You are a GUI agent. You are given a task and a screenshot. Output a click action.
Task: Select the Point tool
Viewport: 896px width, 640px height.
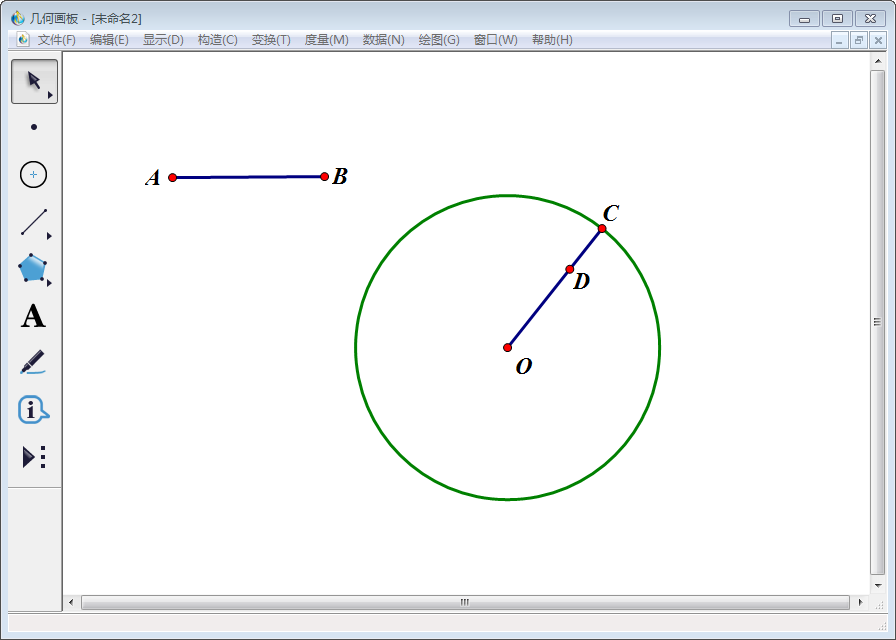point(34,127)
